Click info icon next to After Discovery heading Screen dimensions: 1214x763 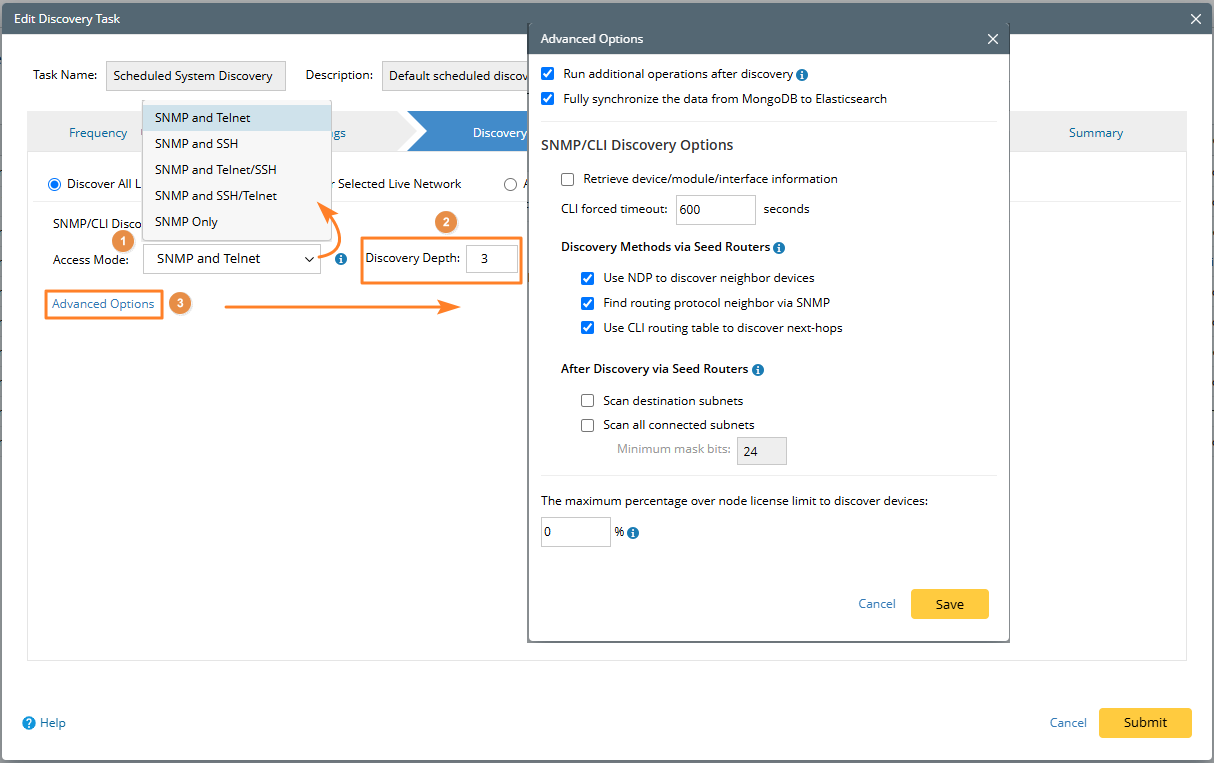(758, 370)
